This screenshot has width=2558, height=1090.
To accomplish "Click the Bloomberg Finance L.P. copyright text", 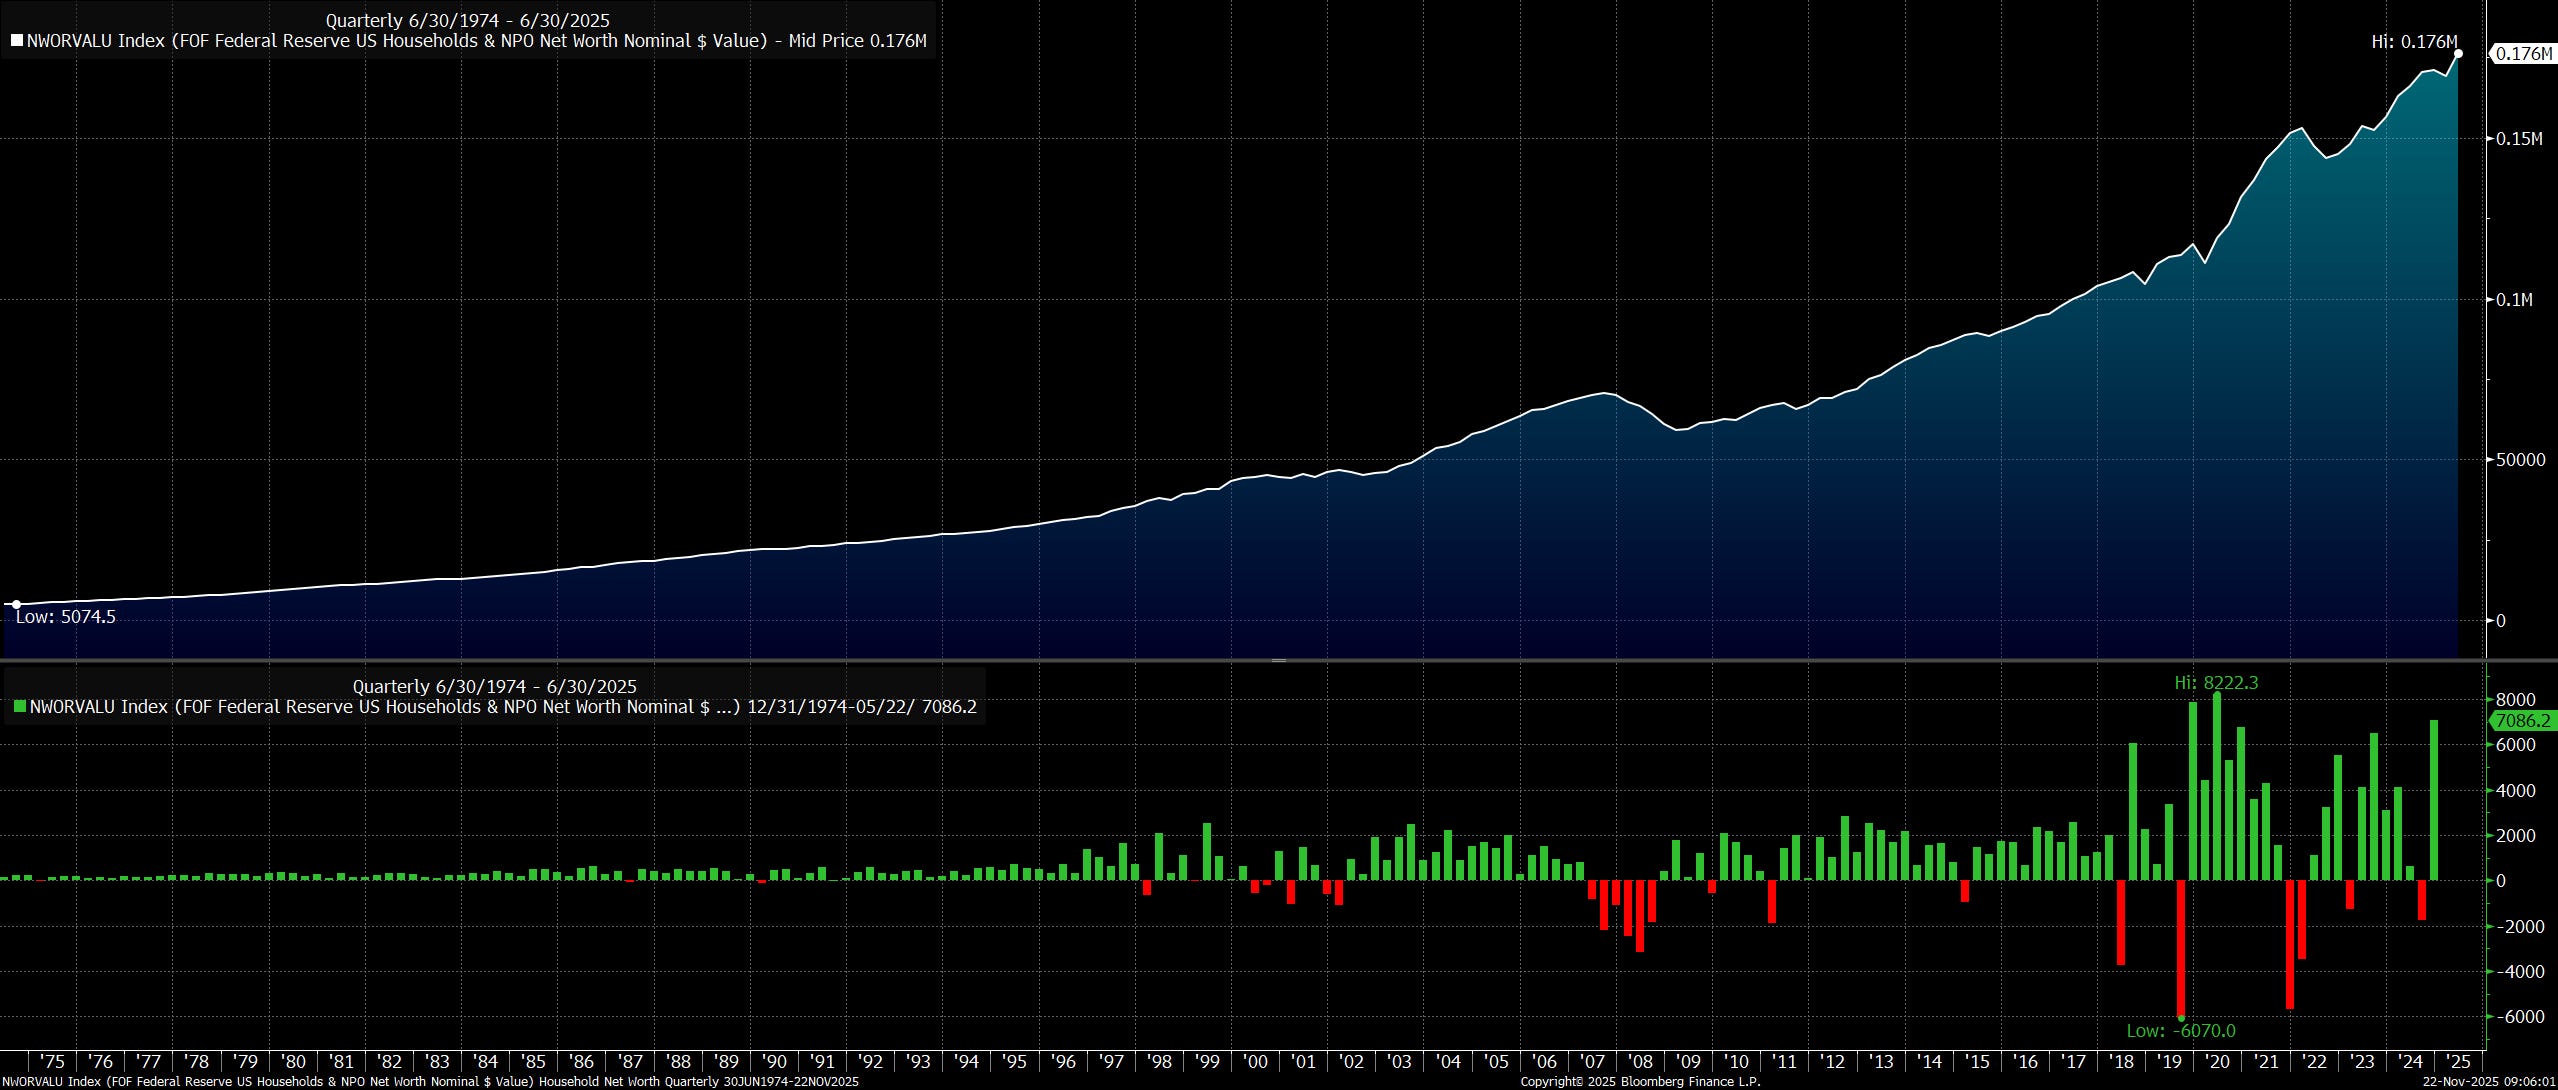I will click(1640, 1082).
